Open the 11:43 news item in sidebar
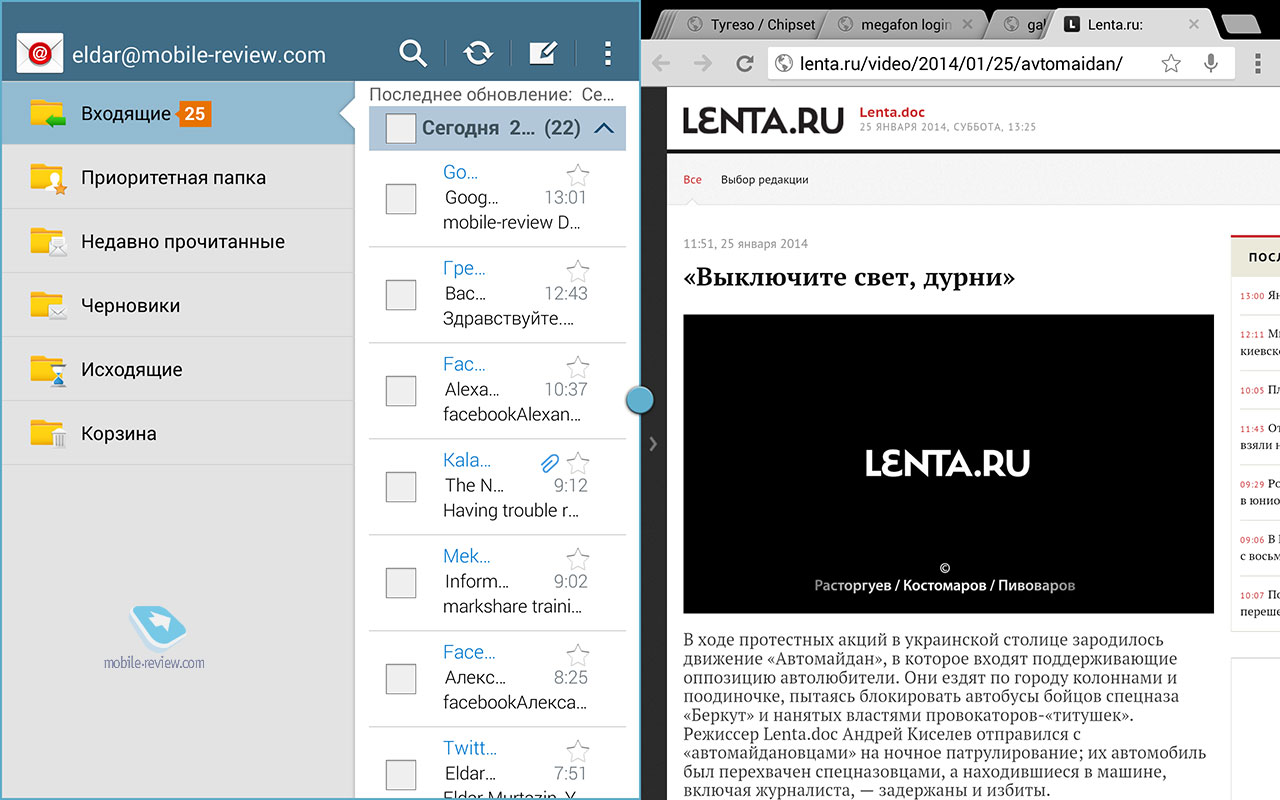 coord(1259,437)
